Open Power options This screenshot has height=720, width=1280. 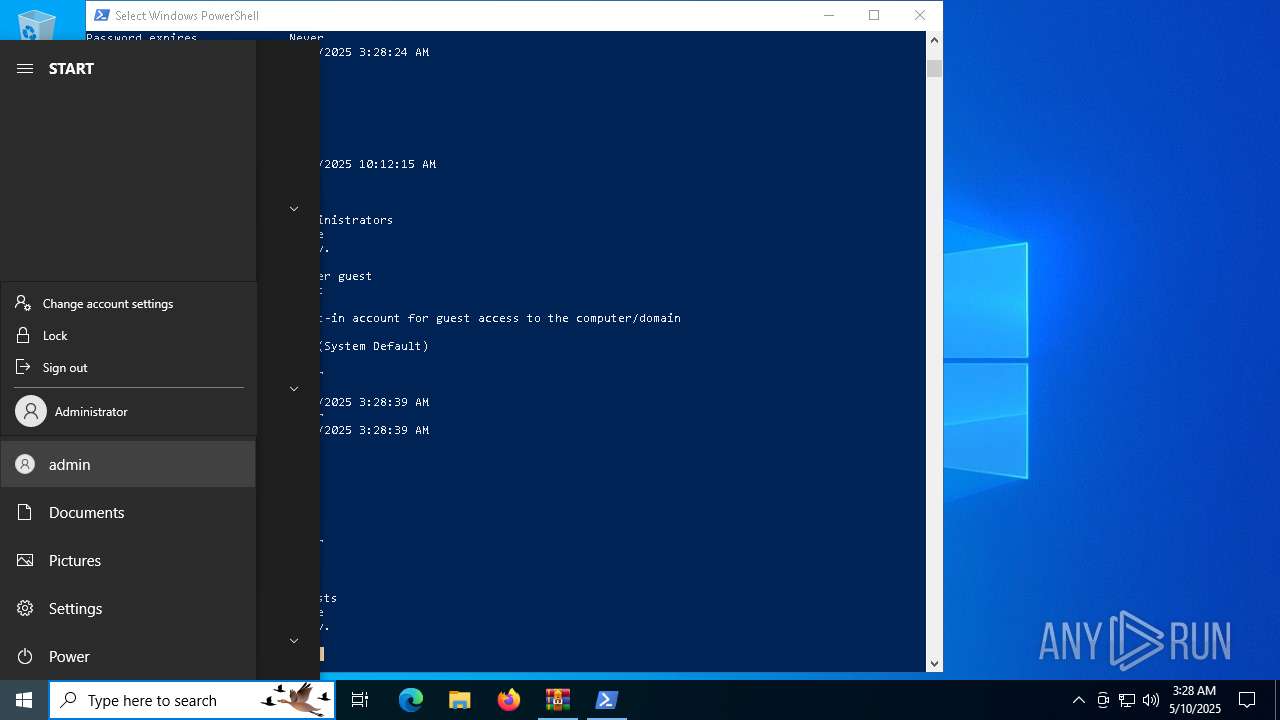(128, 656)
